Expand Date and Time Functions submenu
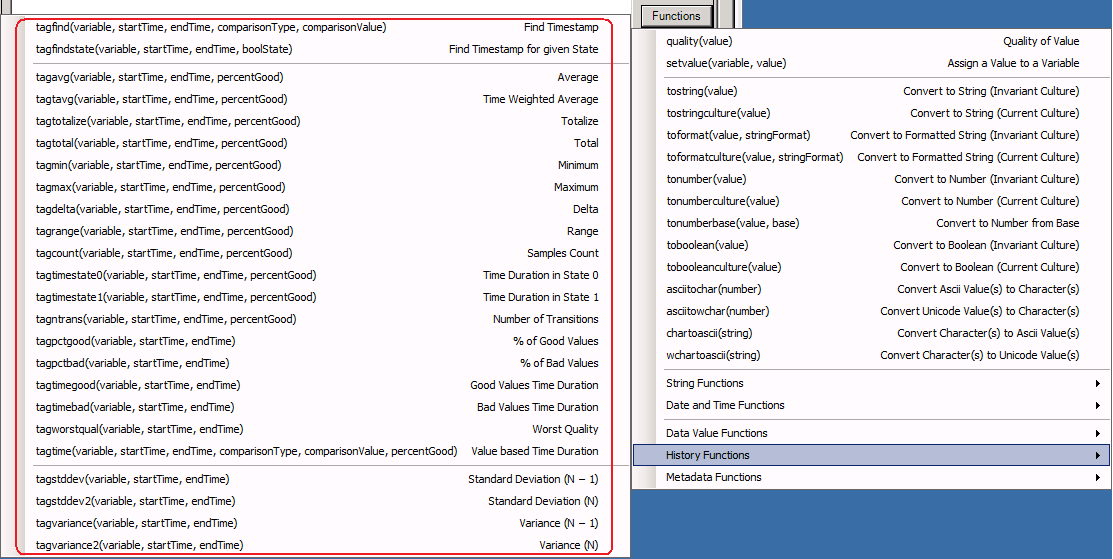 pos(871,405)
